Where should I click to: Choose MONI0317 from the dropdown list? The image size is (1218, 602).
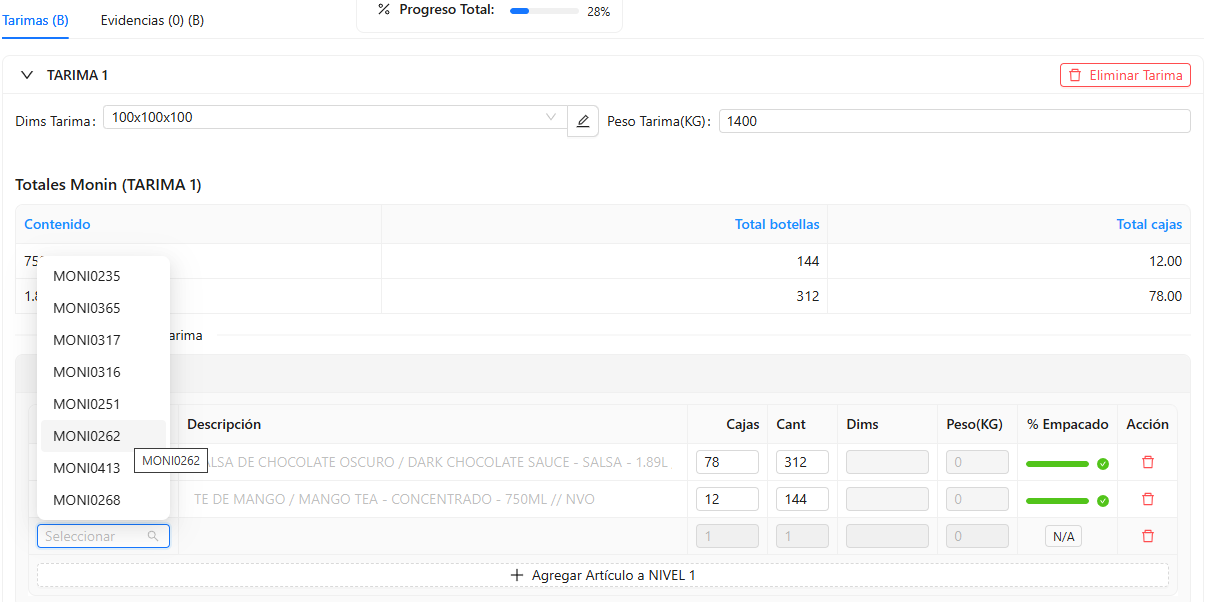click(103, 340)
